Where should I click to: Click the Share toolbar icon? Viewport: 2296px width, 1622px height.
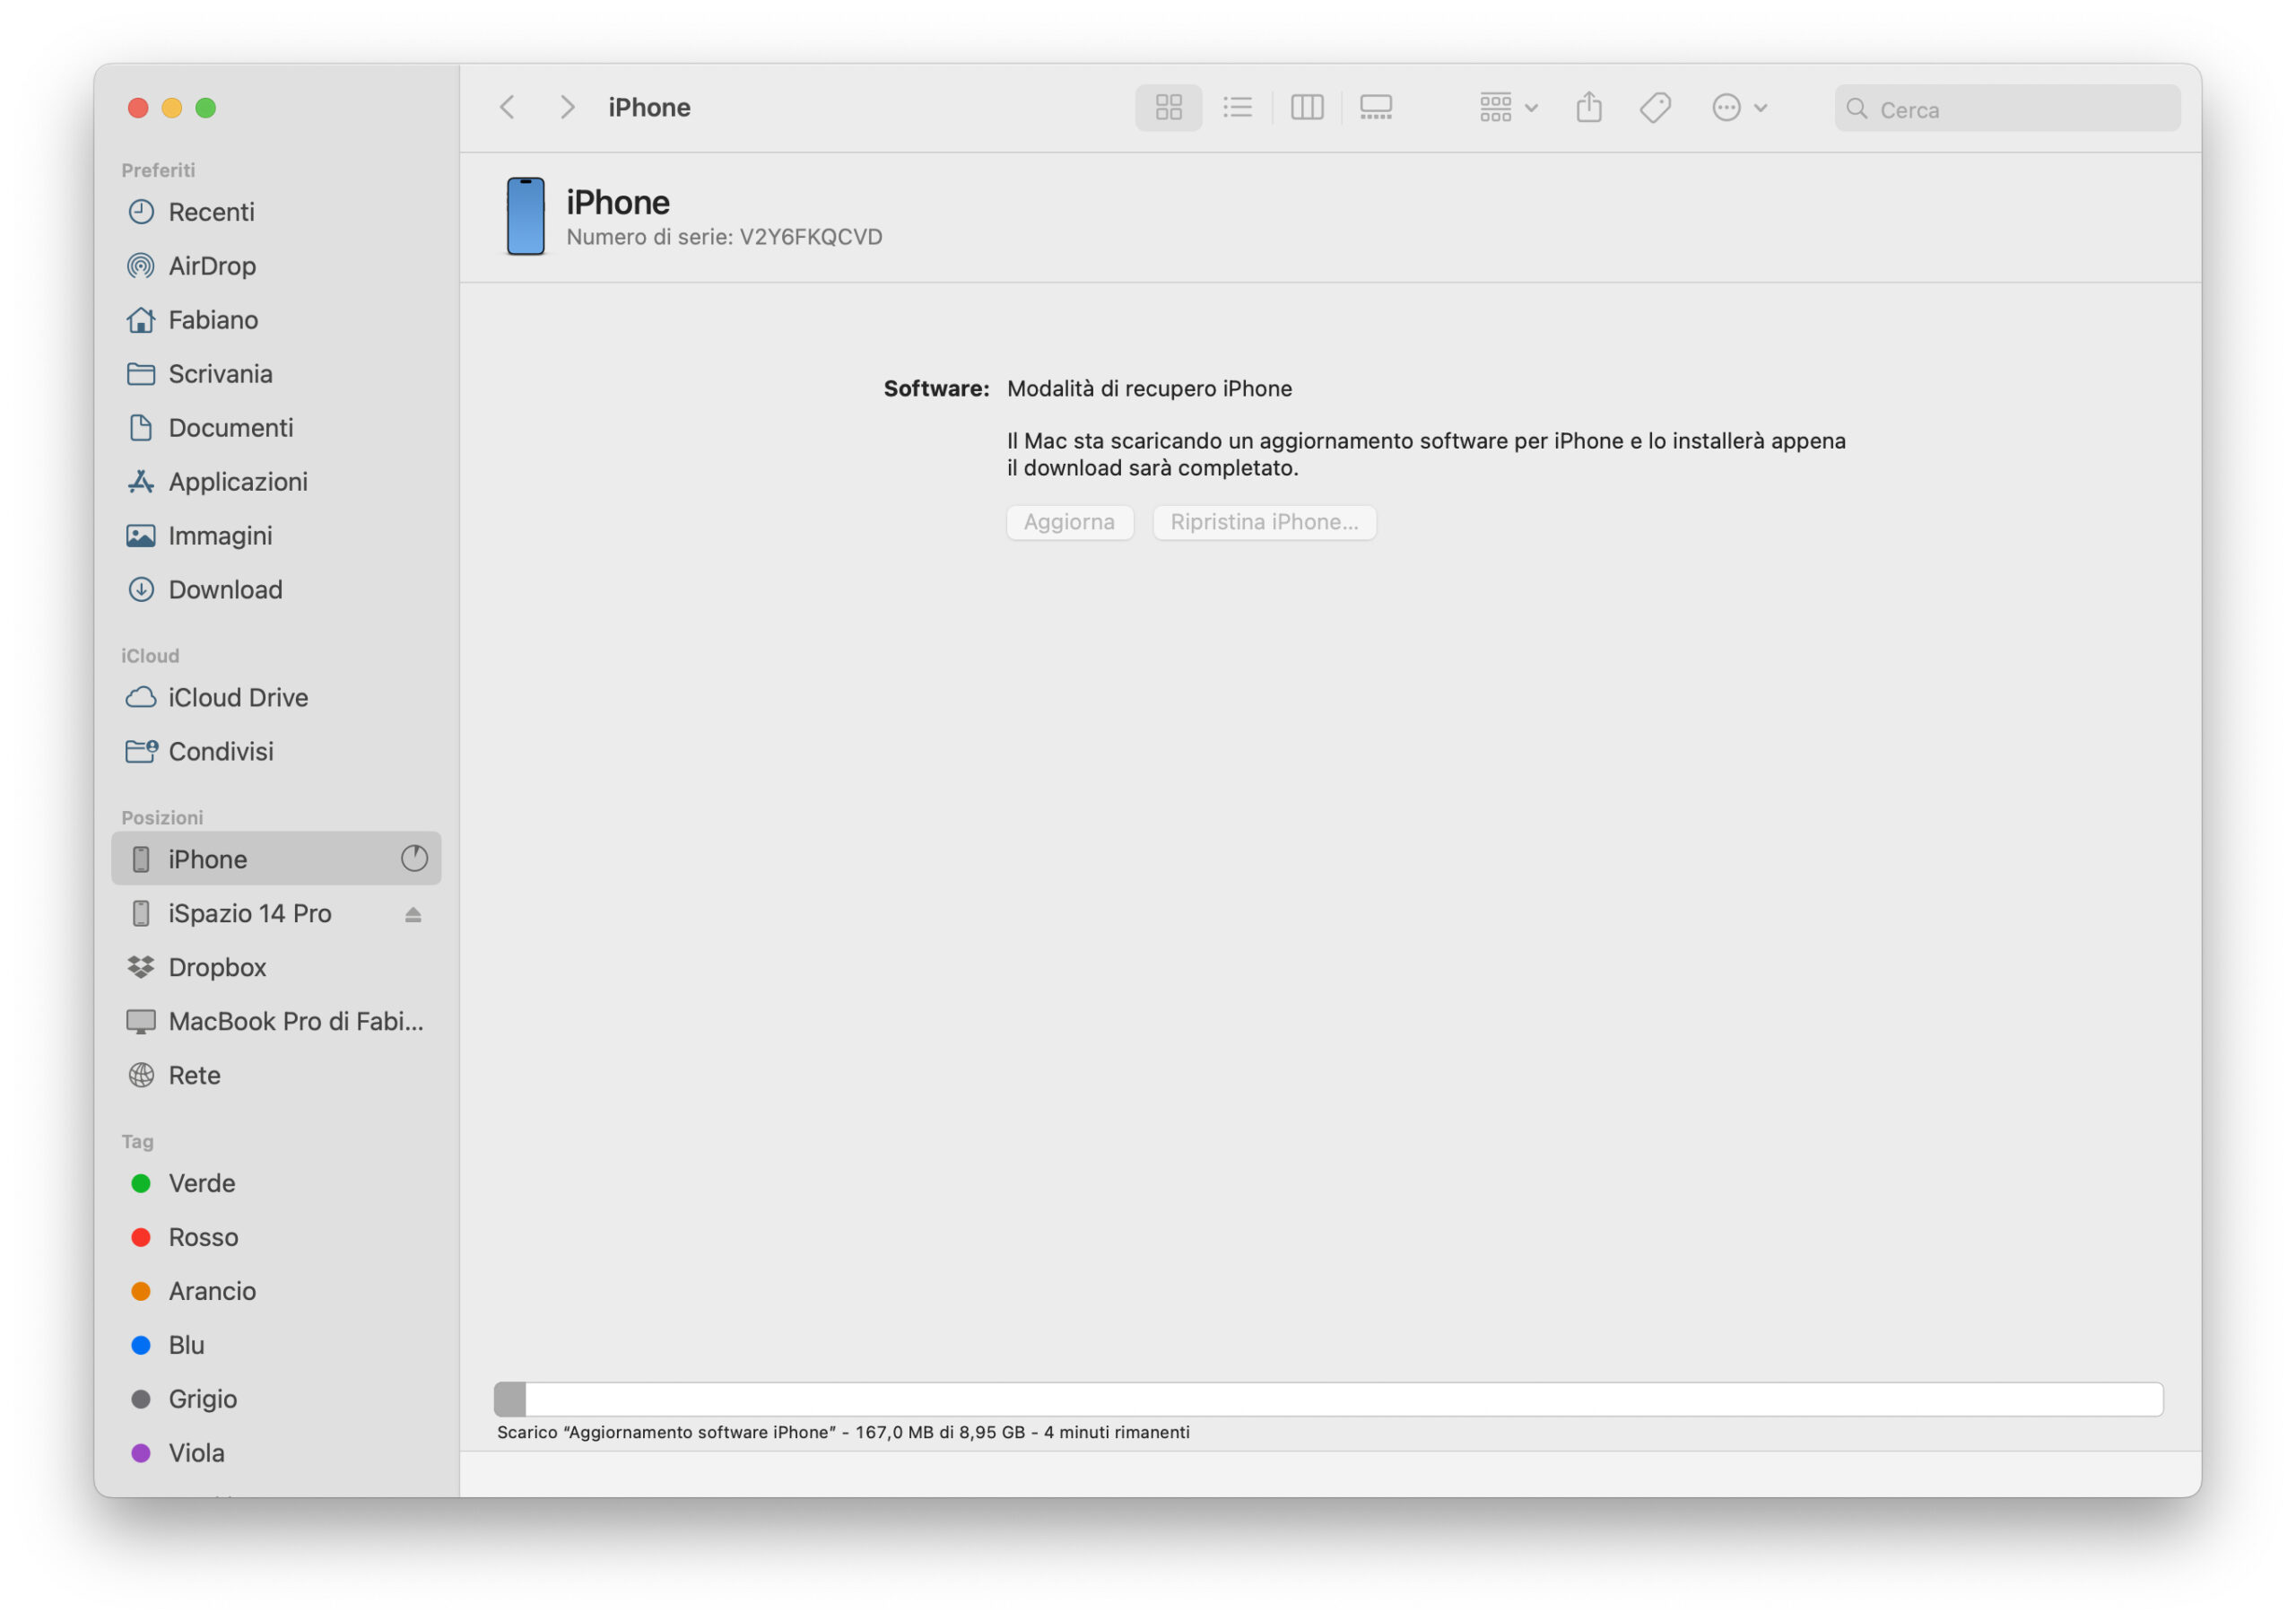click(1589, 107)
